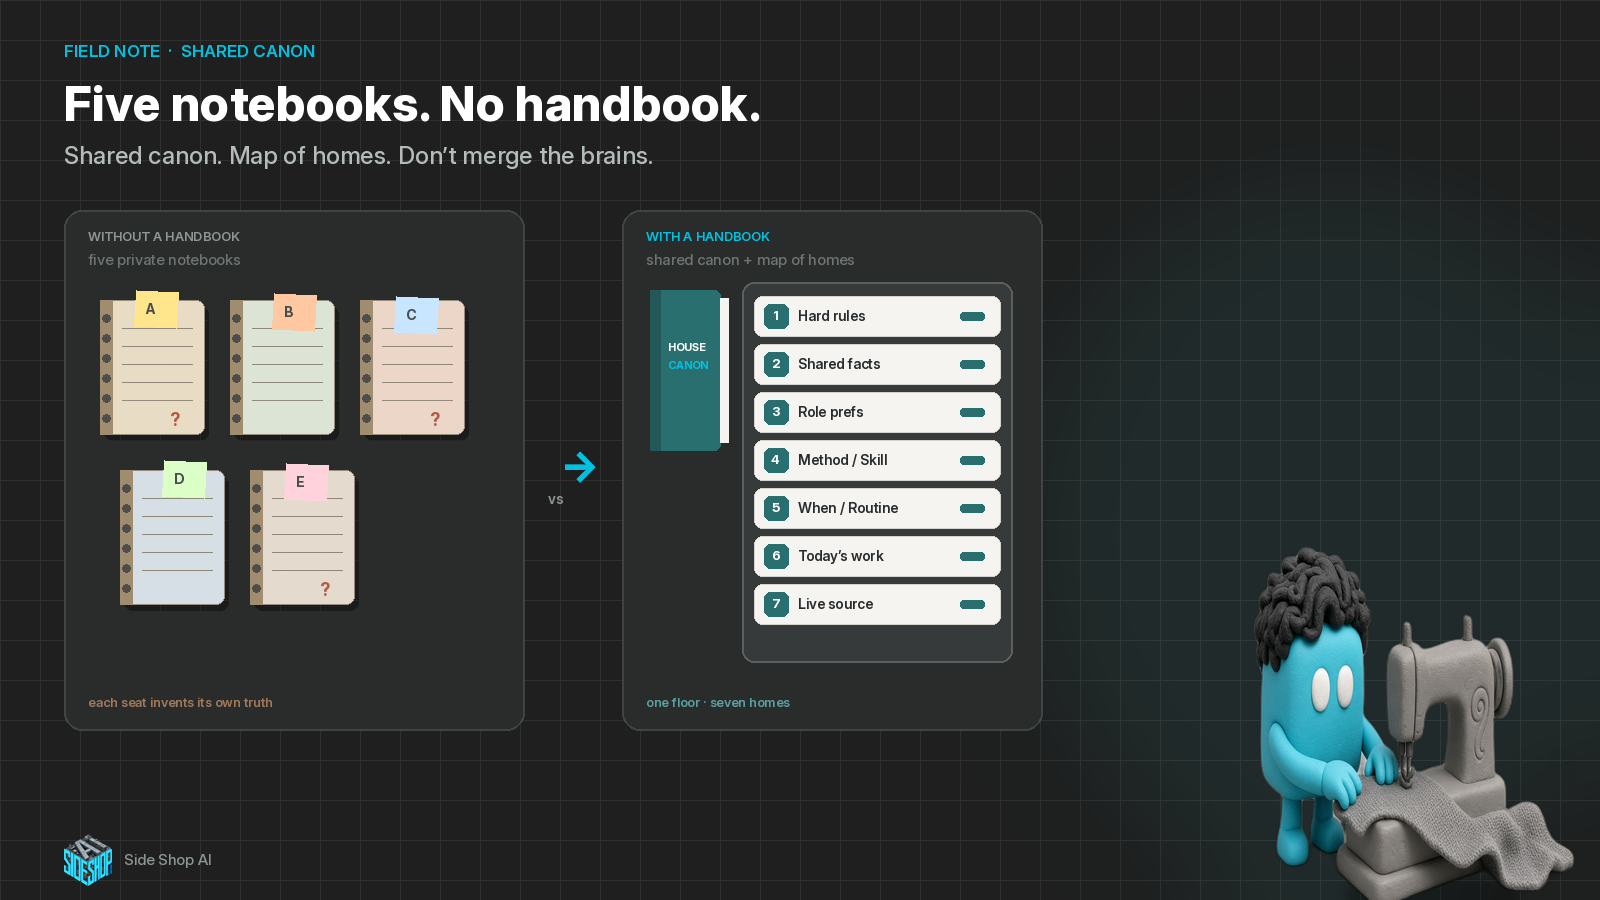Click the "Role prefs" label
Viewport: 1600px width, 900px height.
coord(830,412)
